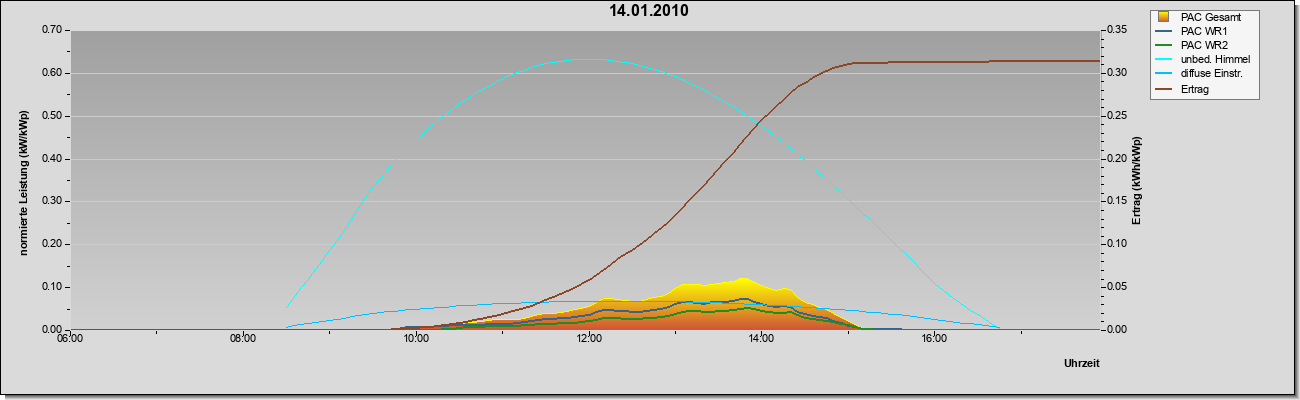Click the diffuse Einstr. legend entry
The height and width of the screenshot is (400, 1300).
click(x=1211, y=74)
